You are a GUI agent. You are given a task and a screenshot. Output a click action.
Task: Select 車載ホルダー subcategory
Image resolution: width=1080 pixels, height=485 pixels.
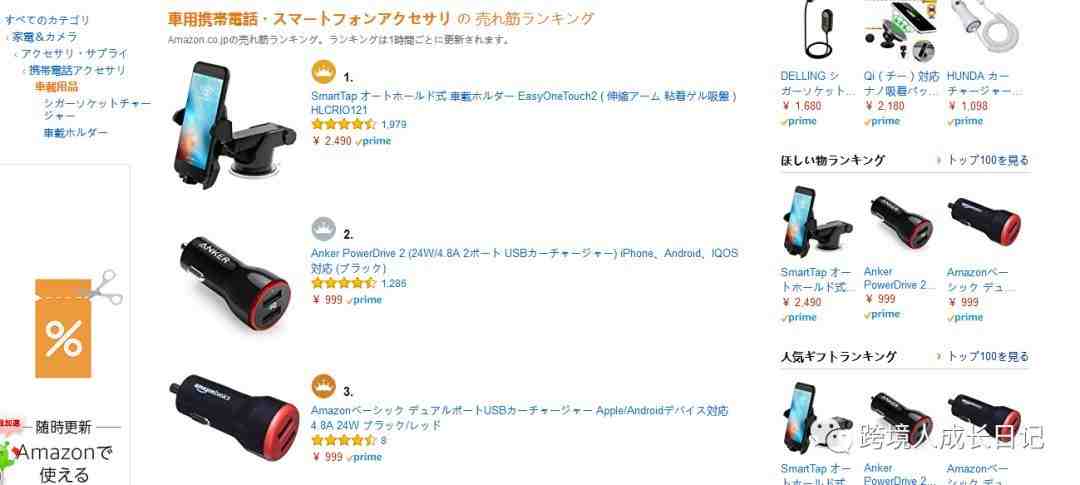tap(76, 133)
